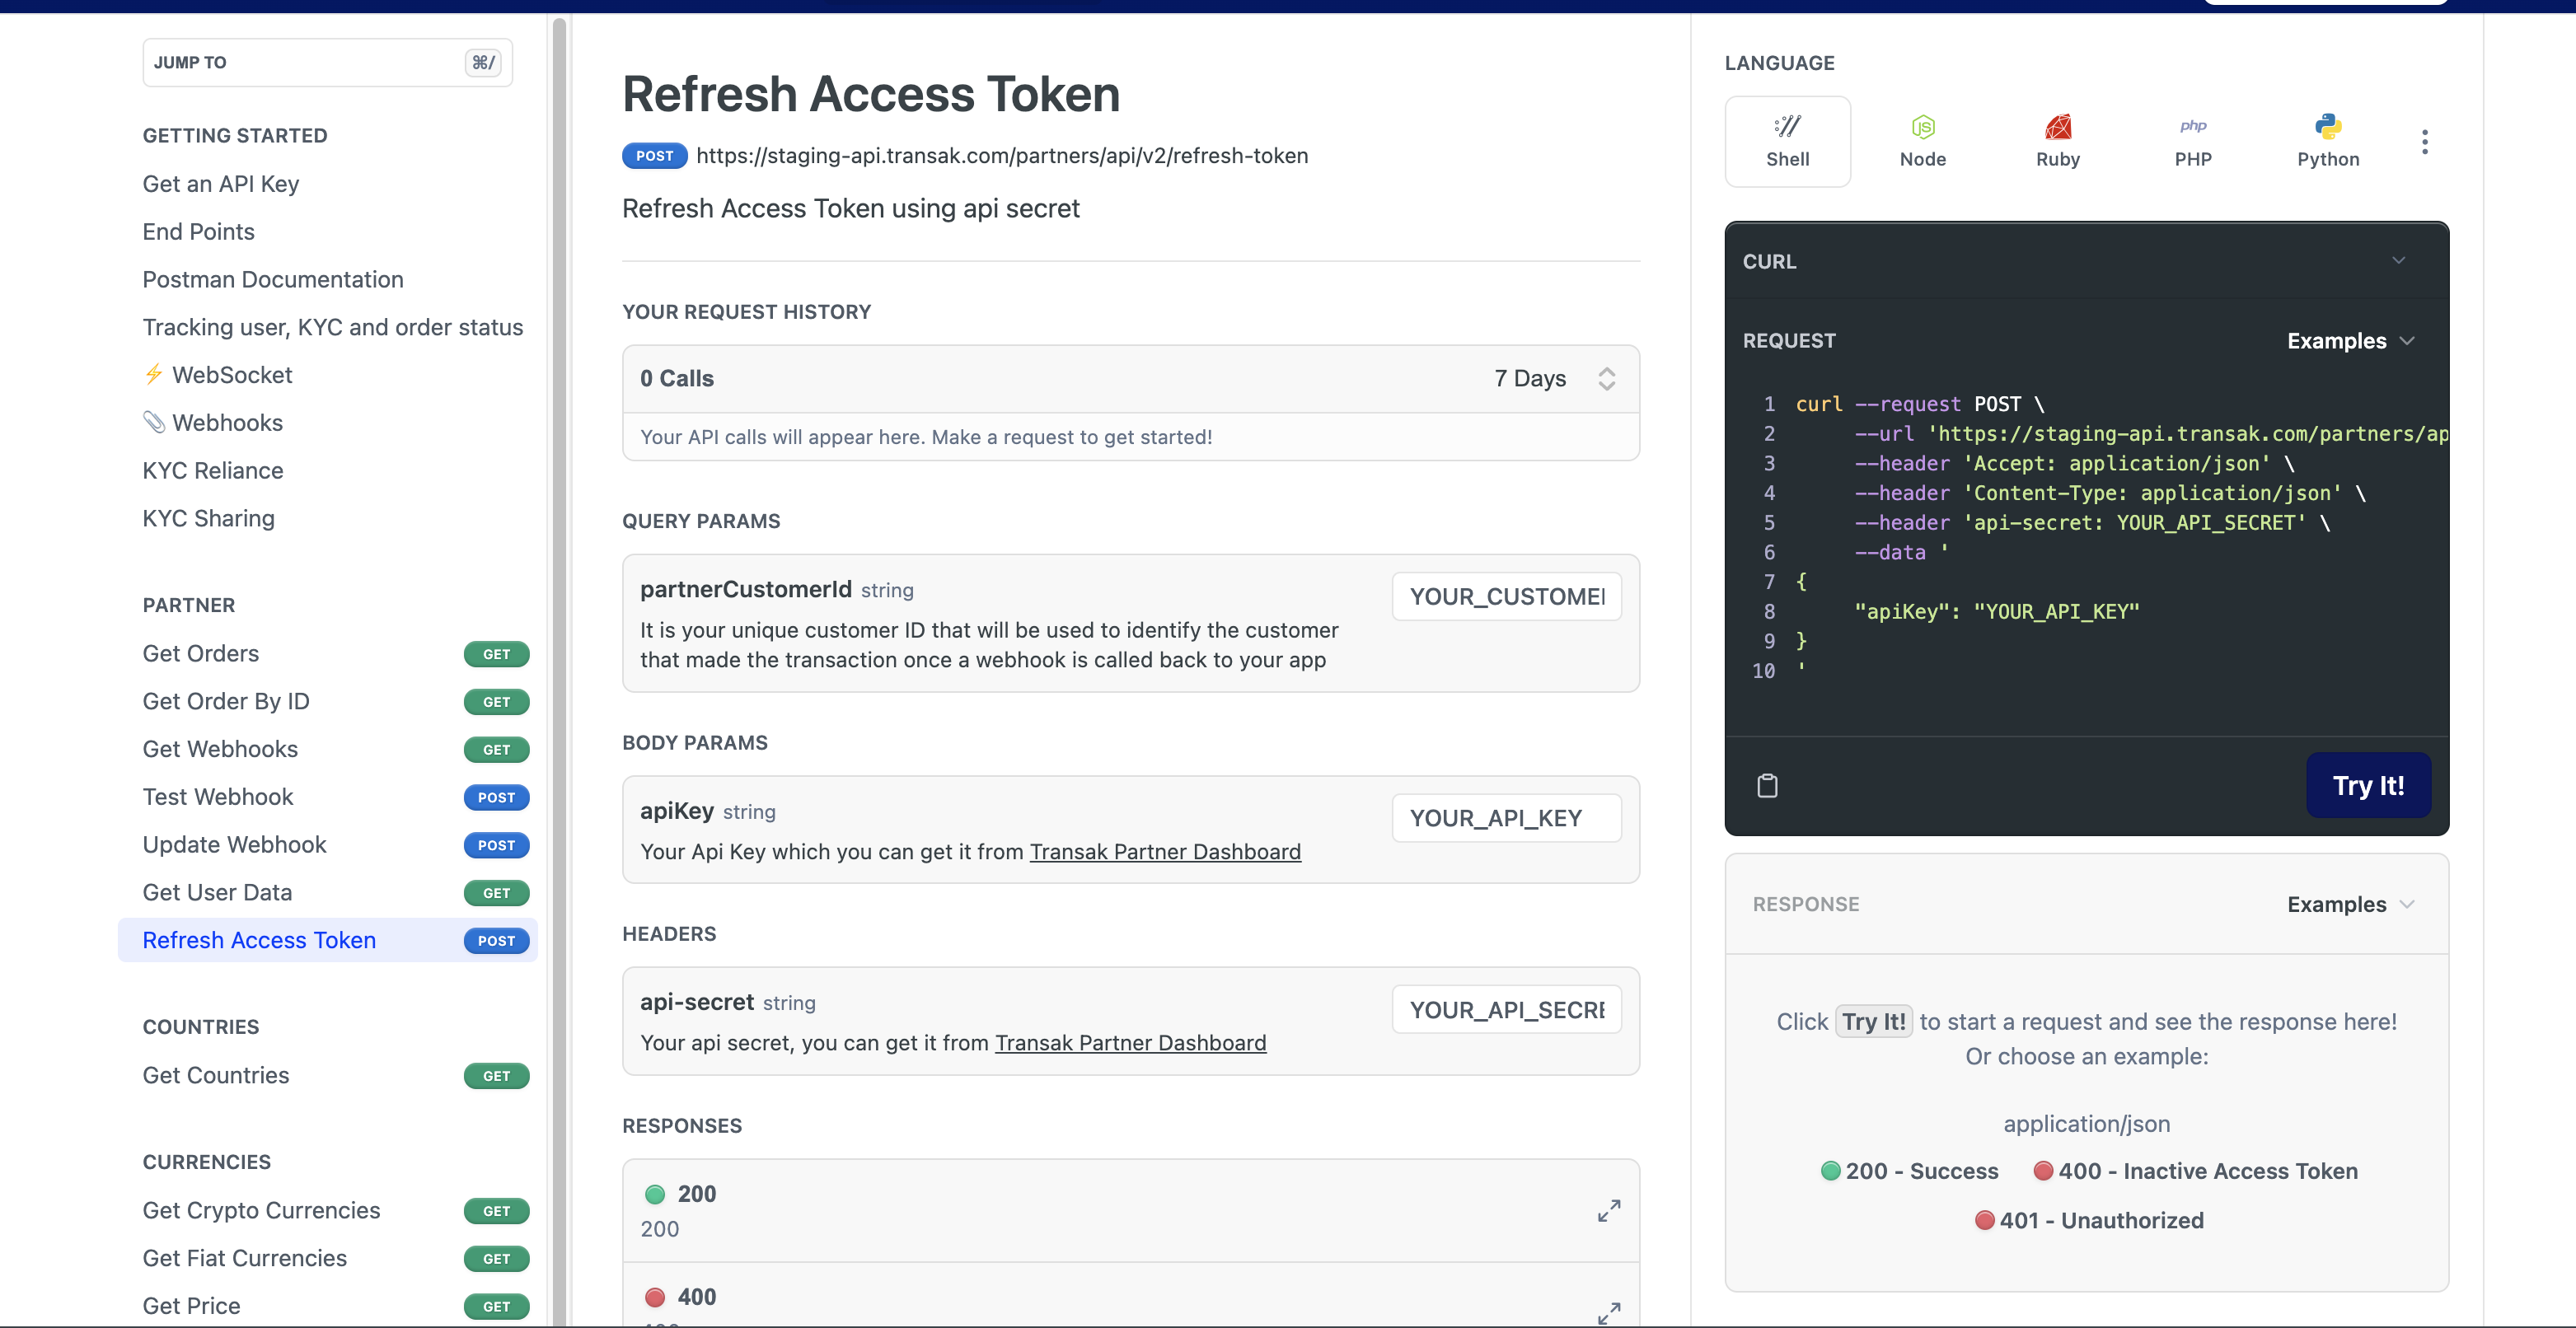Select the 200 - Success example response
The width and height of the screenshot is (2576, 1328).
[1909, 1171]
